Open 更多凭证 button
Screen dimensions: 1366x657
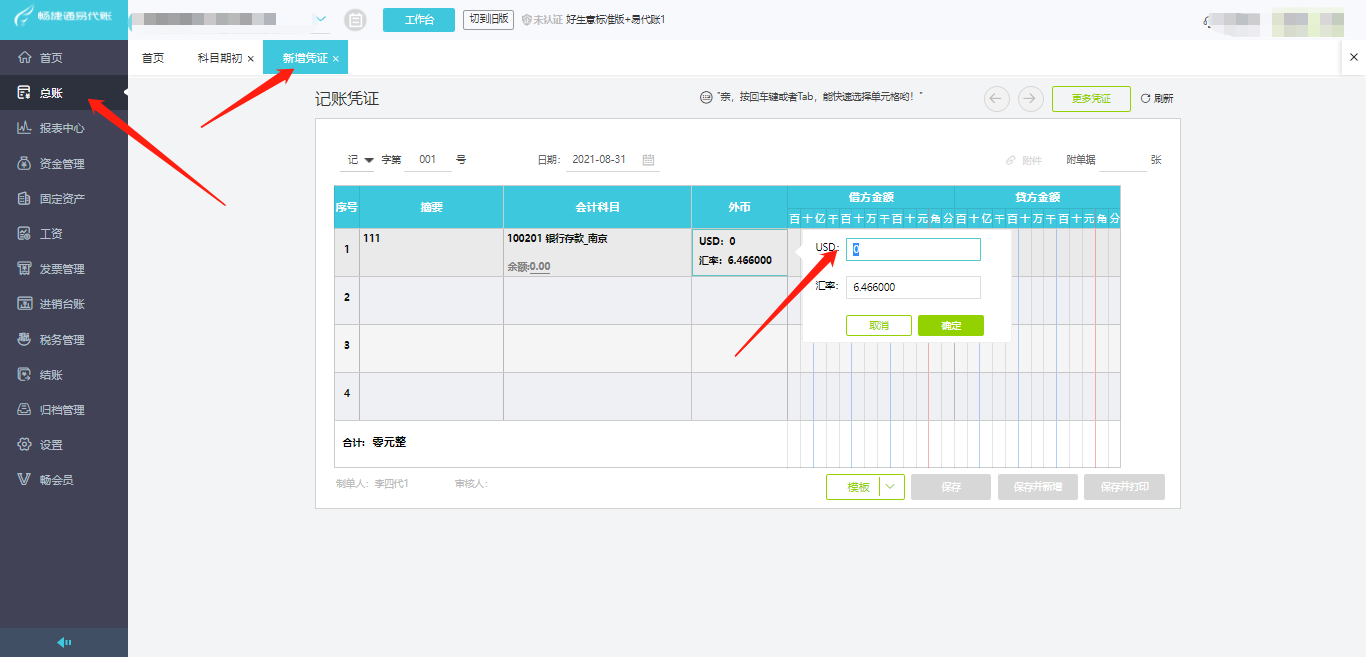1091,99
